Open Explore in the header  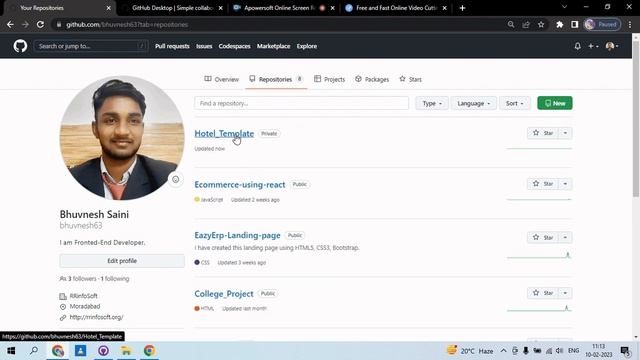(307, 46)
